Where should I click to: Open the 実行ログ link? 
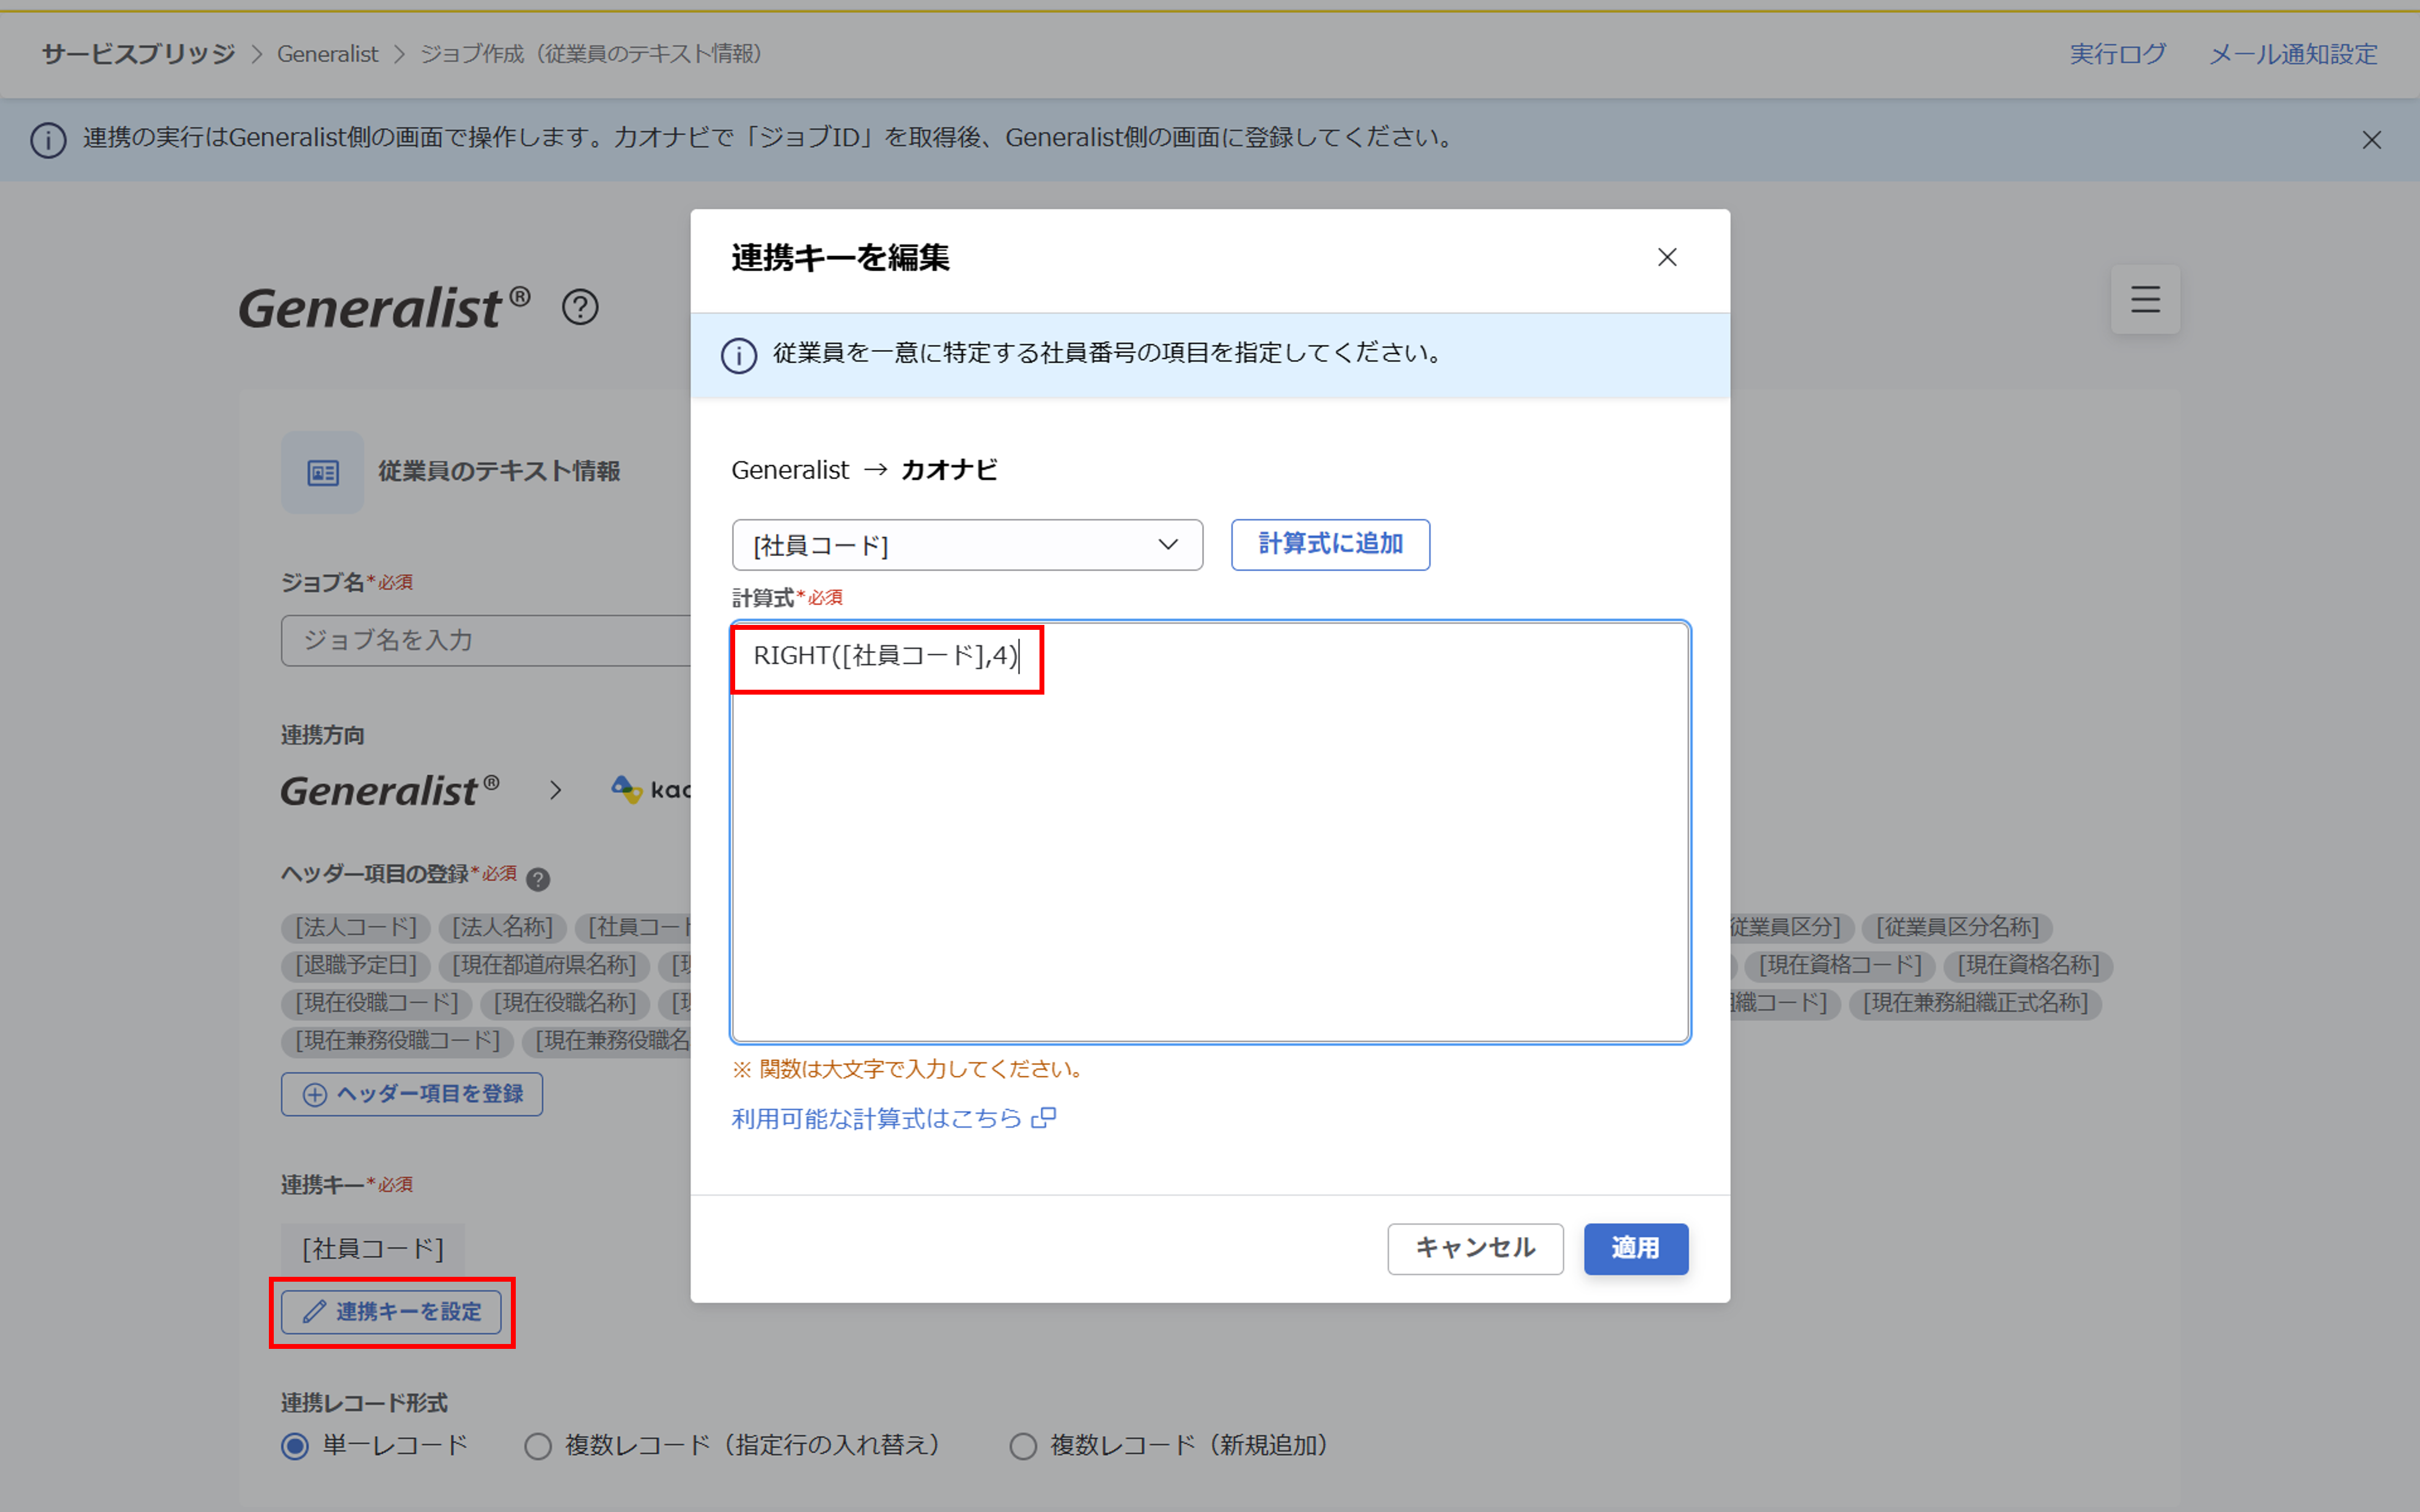2117,54
